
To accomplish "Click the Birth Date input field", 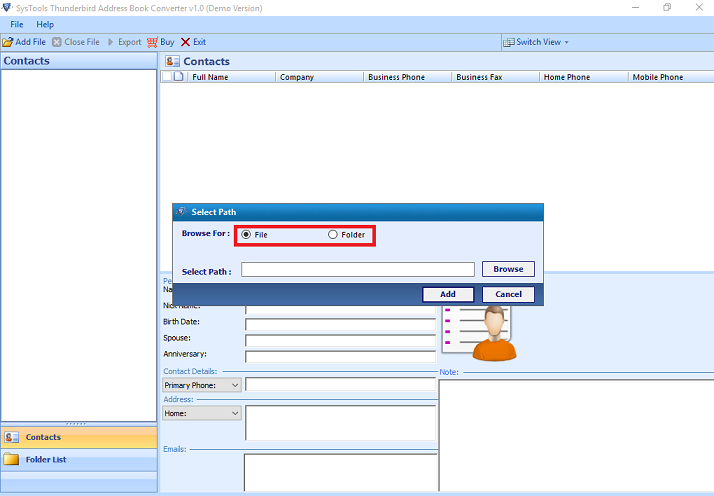I will (x=340, y=324).
